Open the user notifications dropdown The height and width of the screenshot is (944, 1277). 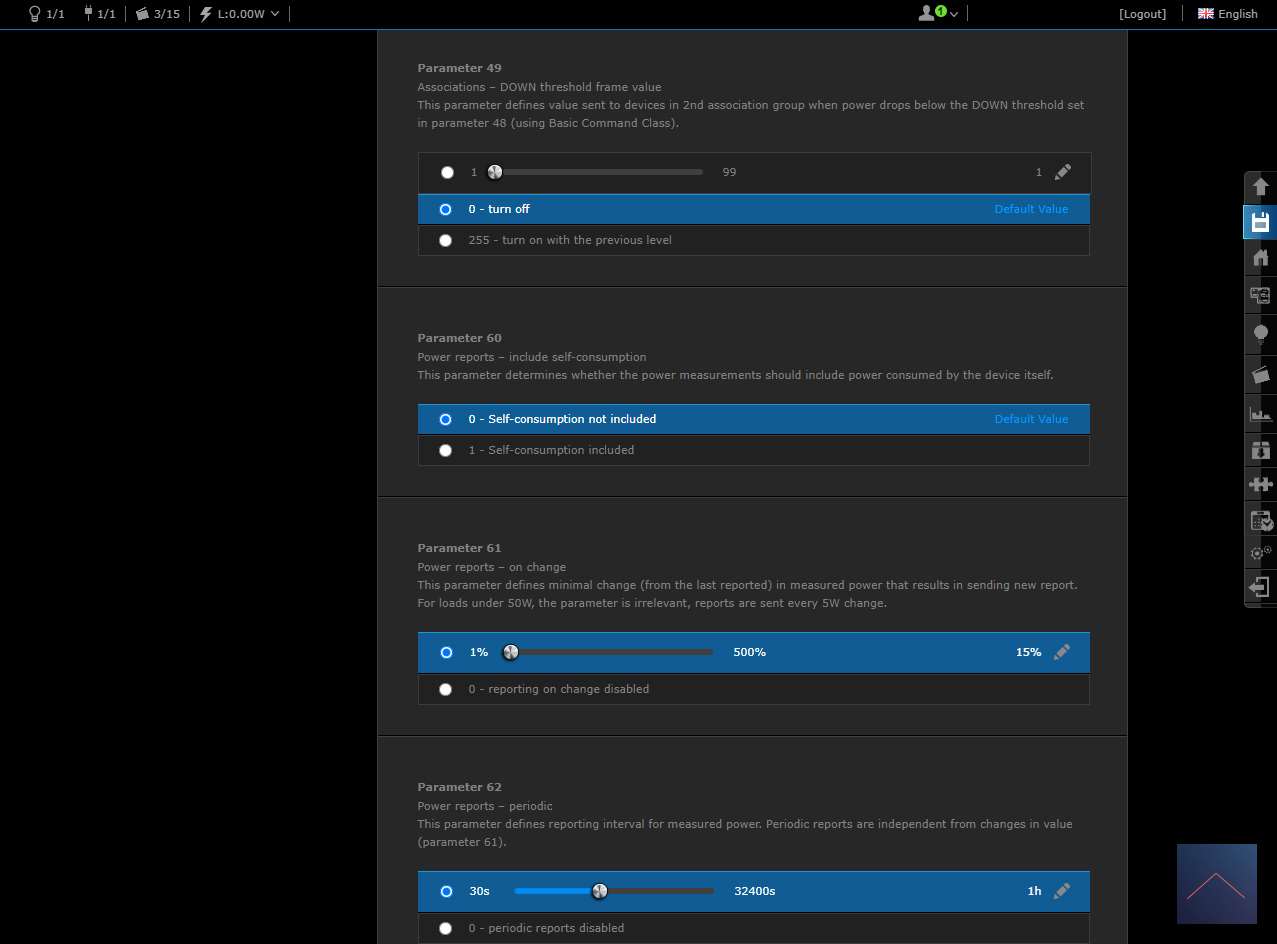pyautogui.click(x=938, y=14)
